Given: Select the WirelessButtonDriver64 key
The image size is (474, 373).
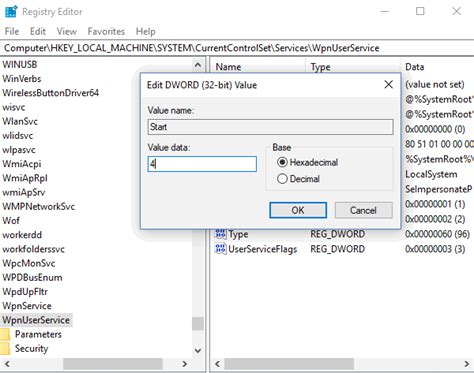Looking at the screenshot, I should pos(50,93).
